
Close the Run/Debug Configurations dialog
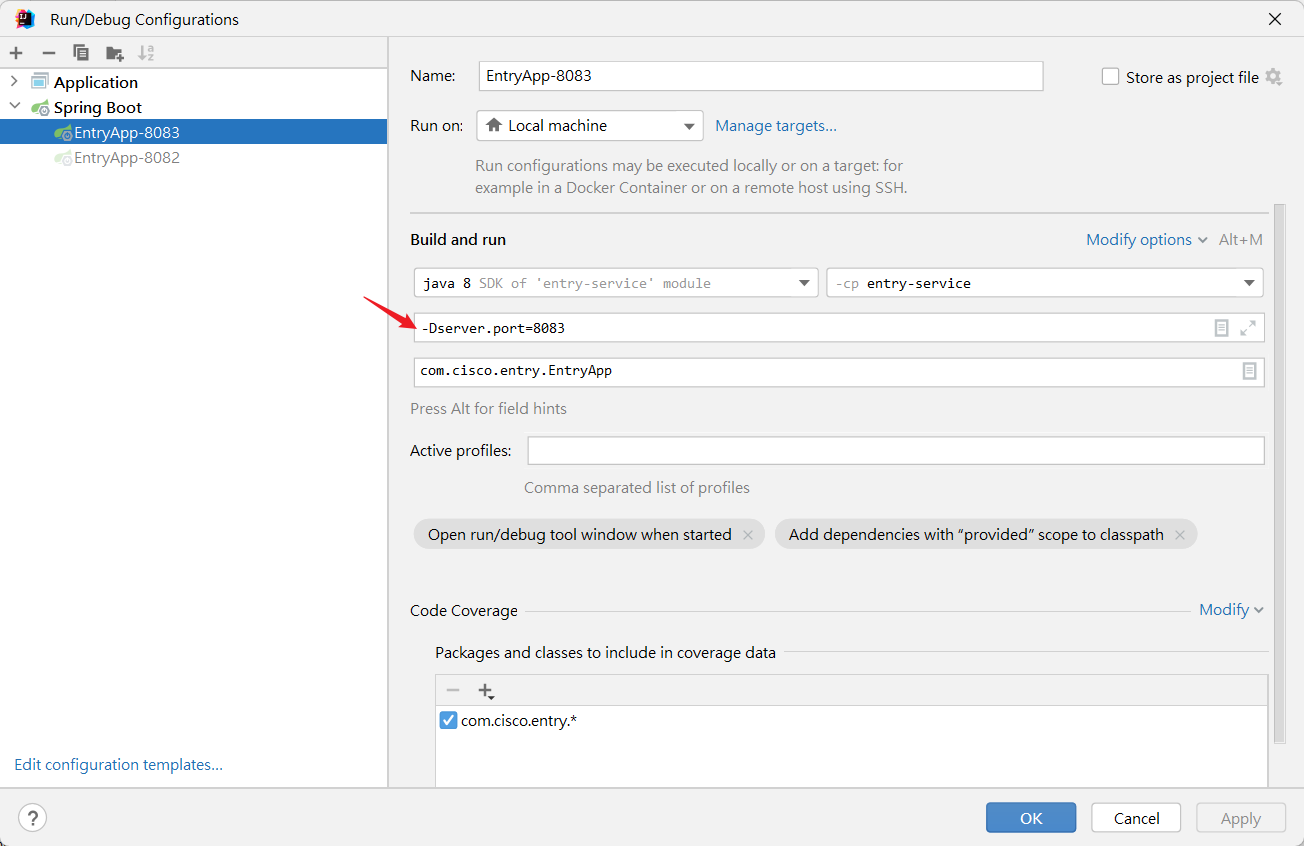[x=1275, y=19]
